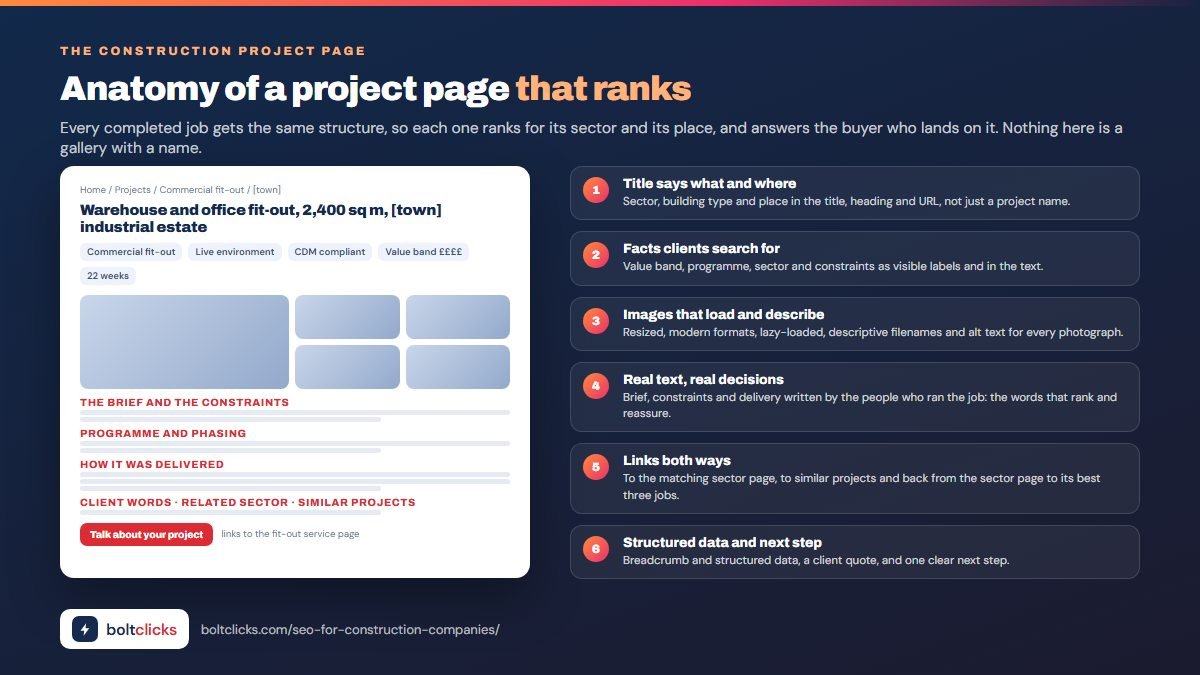Click "PROGRAMME AND PHASING" section heading

(163, 433)
